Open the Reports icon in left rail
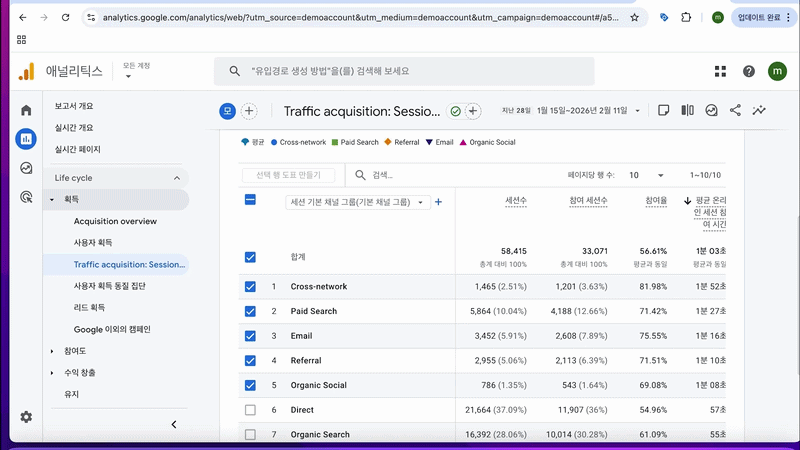Viewport: 800px width, 450px height. click(x=26, y=139)
